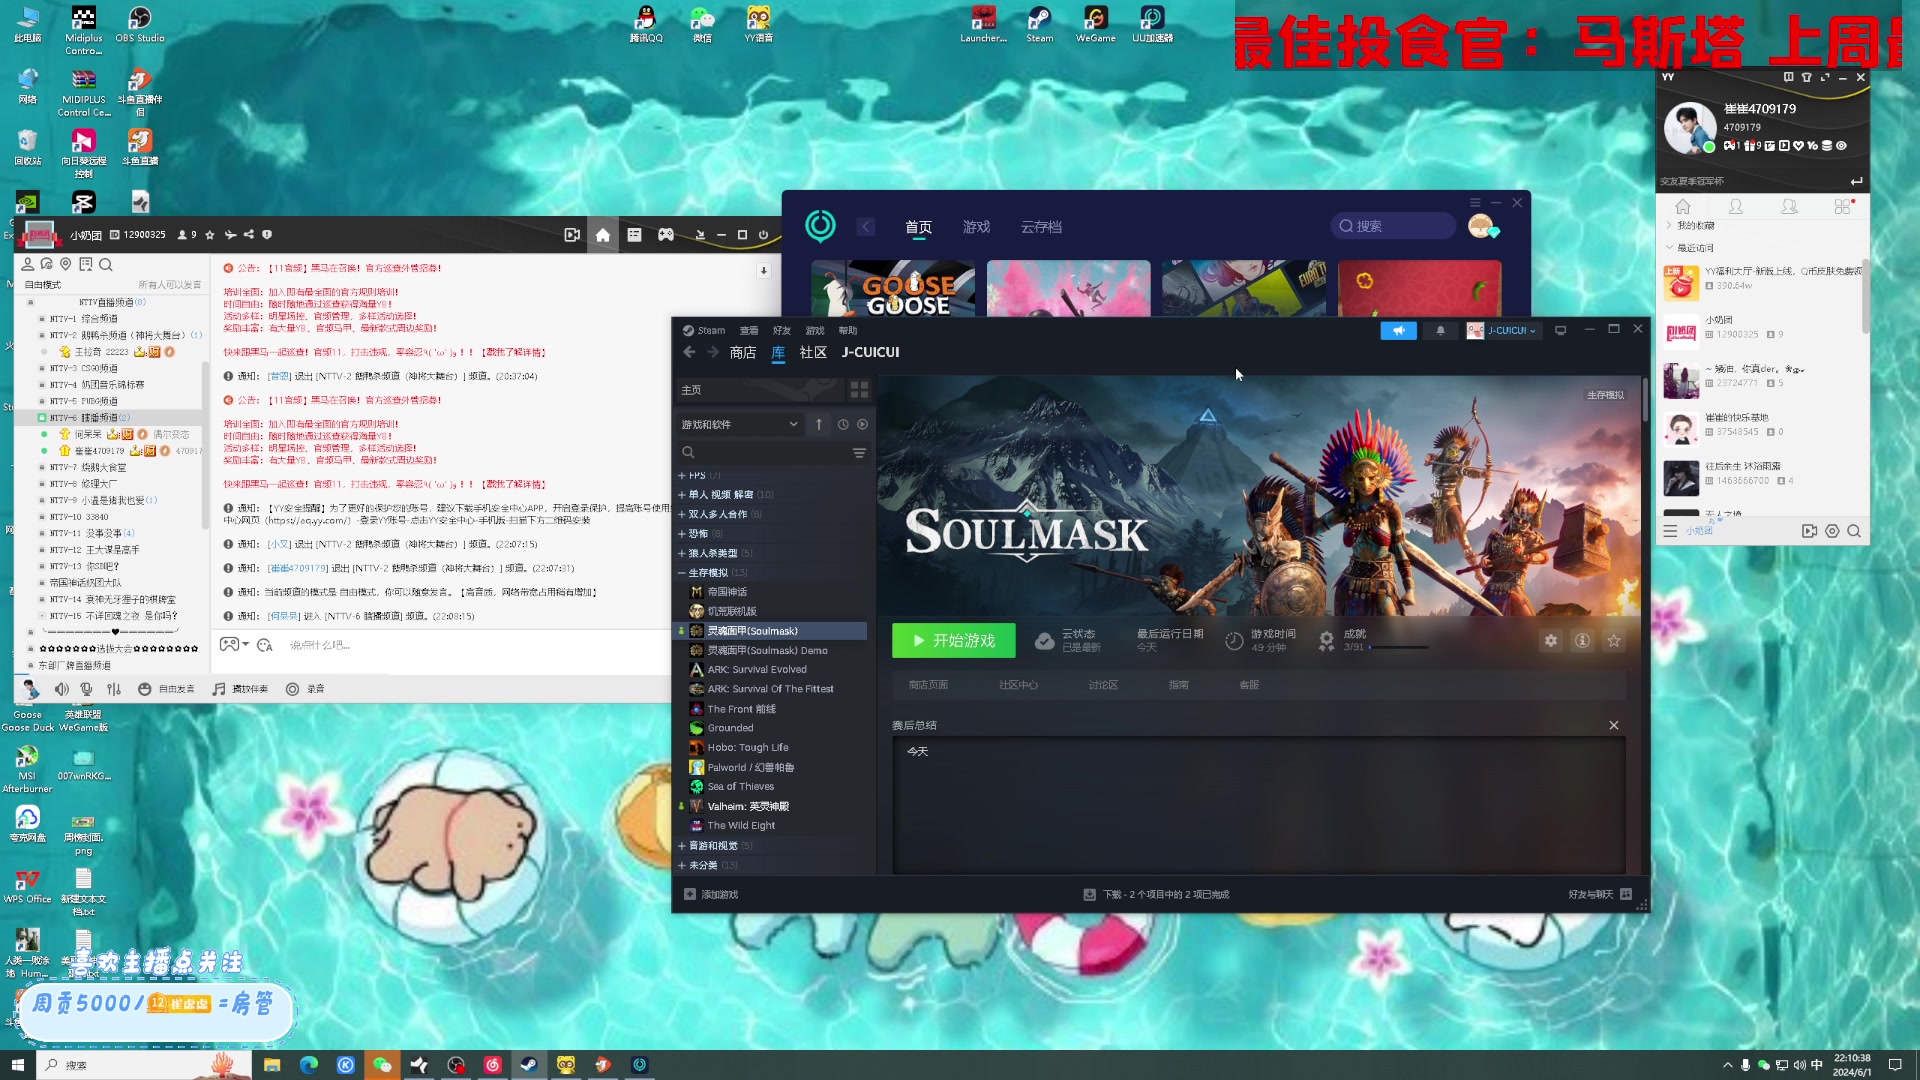Toggle the microphone icon in YY channel
The width and height of the screenshot is (1920, 1080).
pyautogui.click(x=87, y=689)
